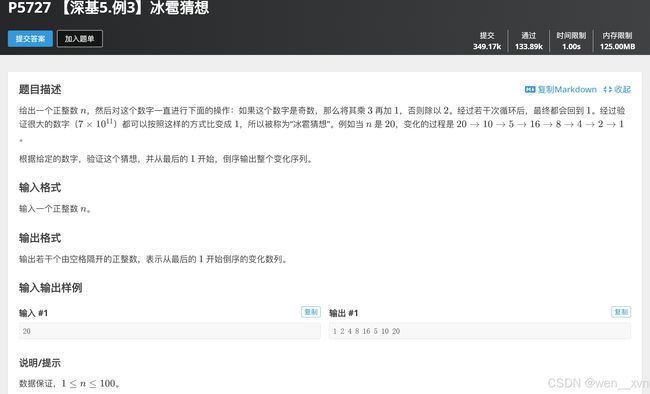The height and width of the screenshot is (394, 650).
Task: Click the problem title P5727 冰雹猜想
Action: pos(109,7)
